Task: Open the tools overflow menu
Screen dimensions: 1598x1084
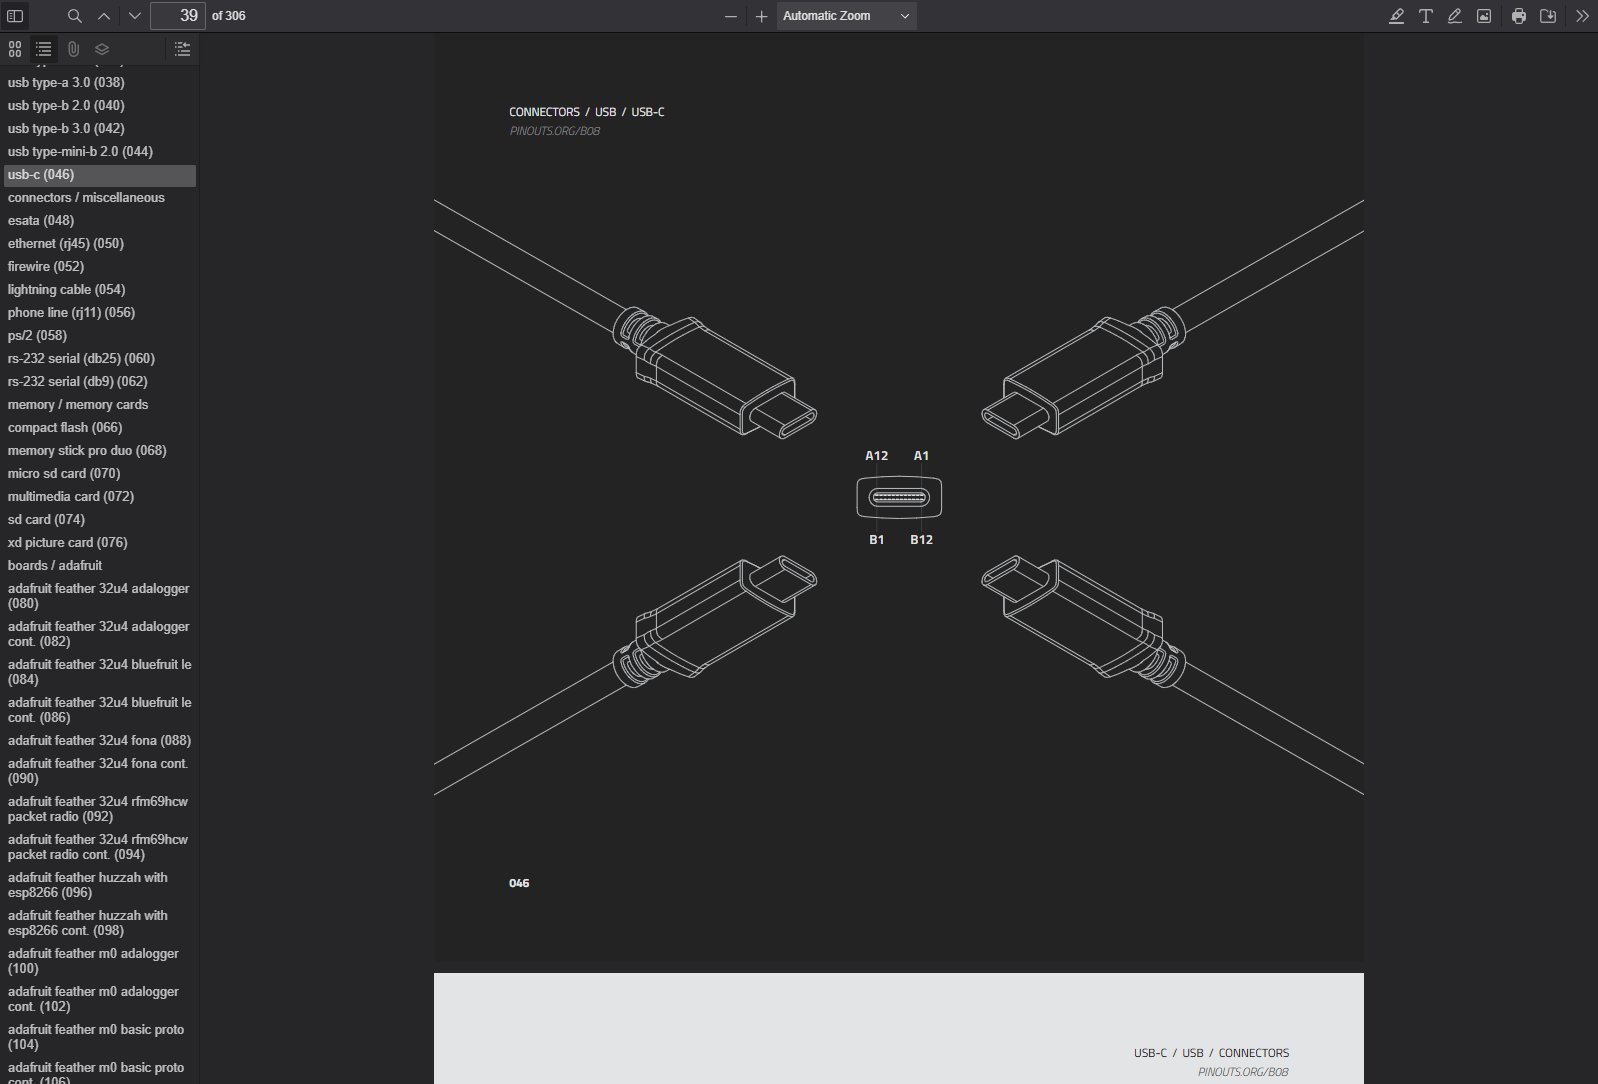Action: pyautogui.click(x=1582, y=16)
